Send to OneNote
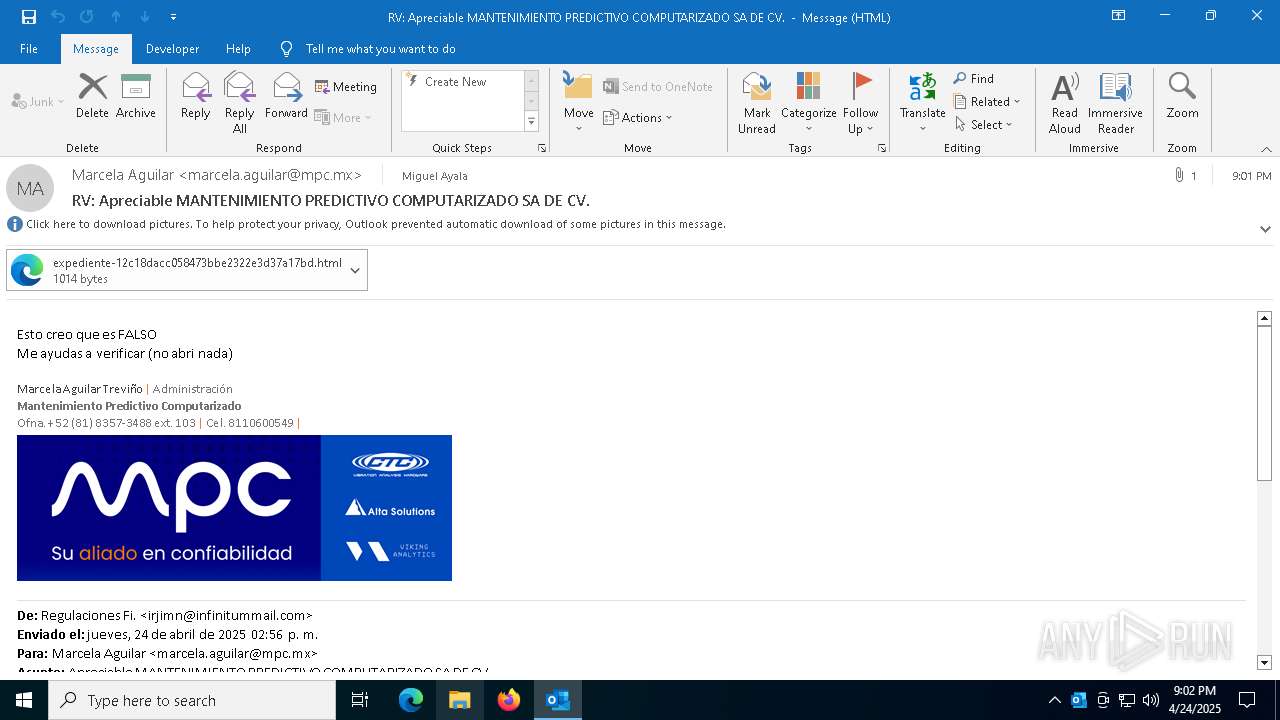1280x720 pixels. click(658, 87)
